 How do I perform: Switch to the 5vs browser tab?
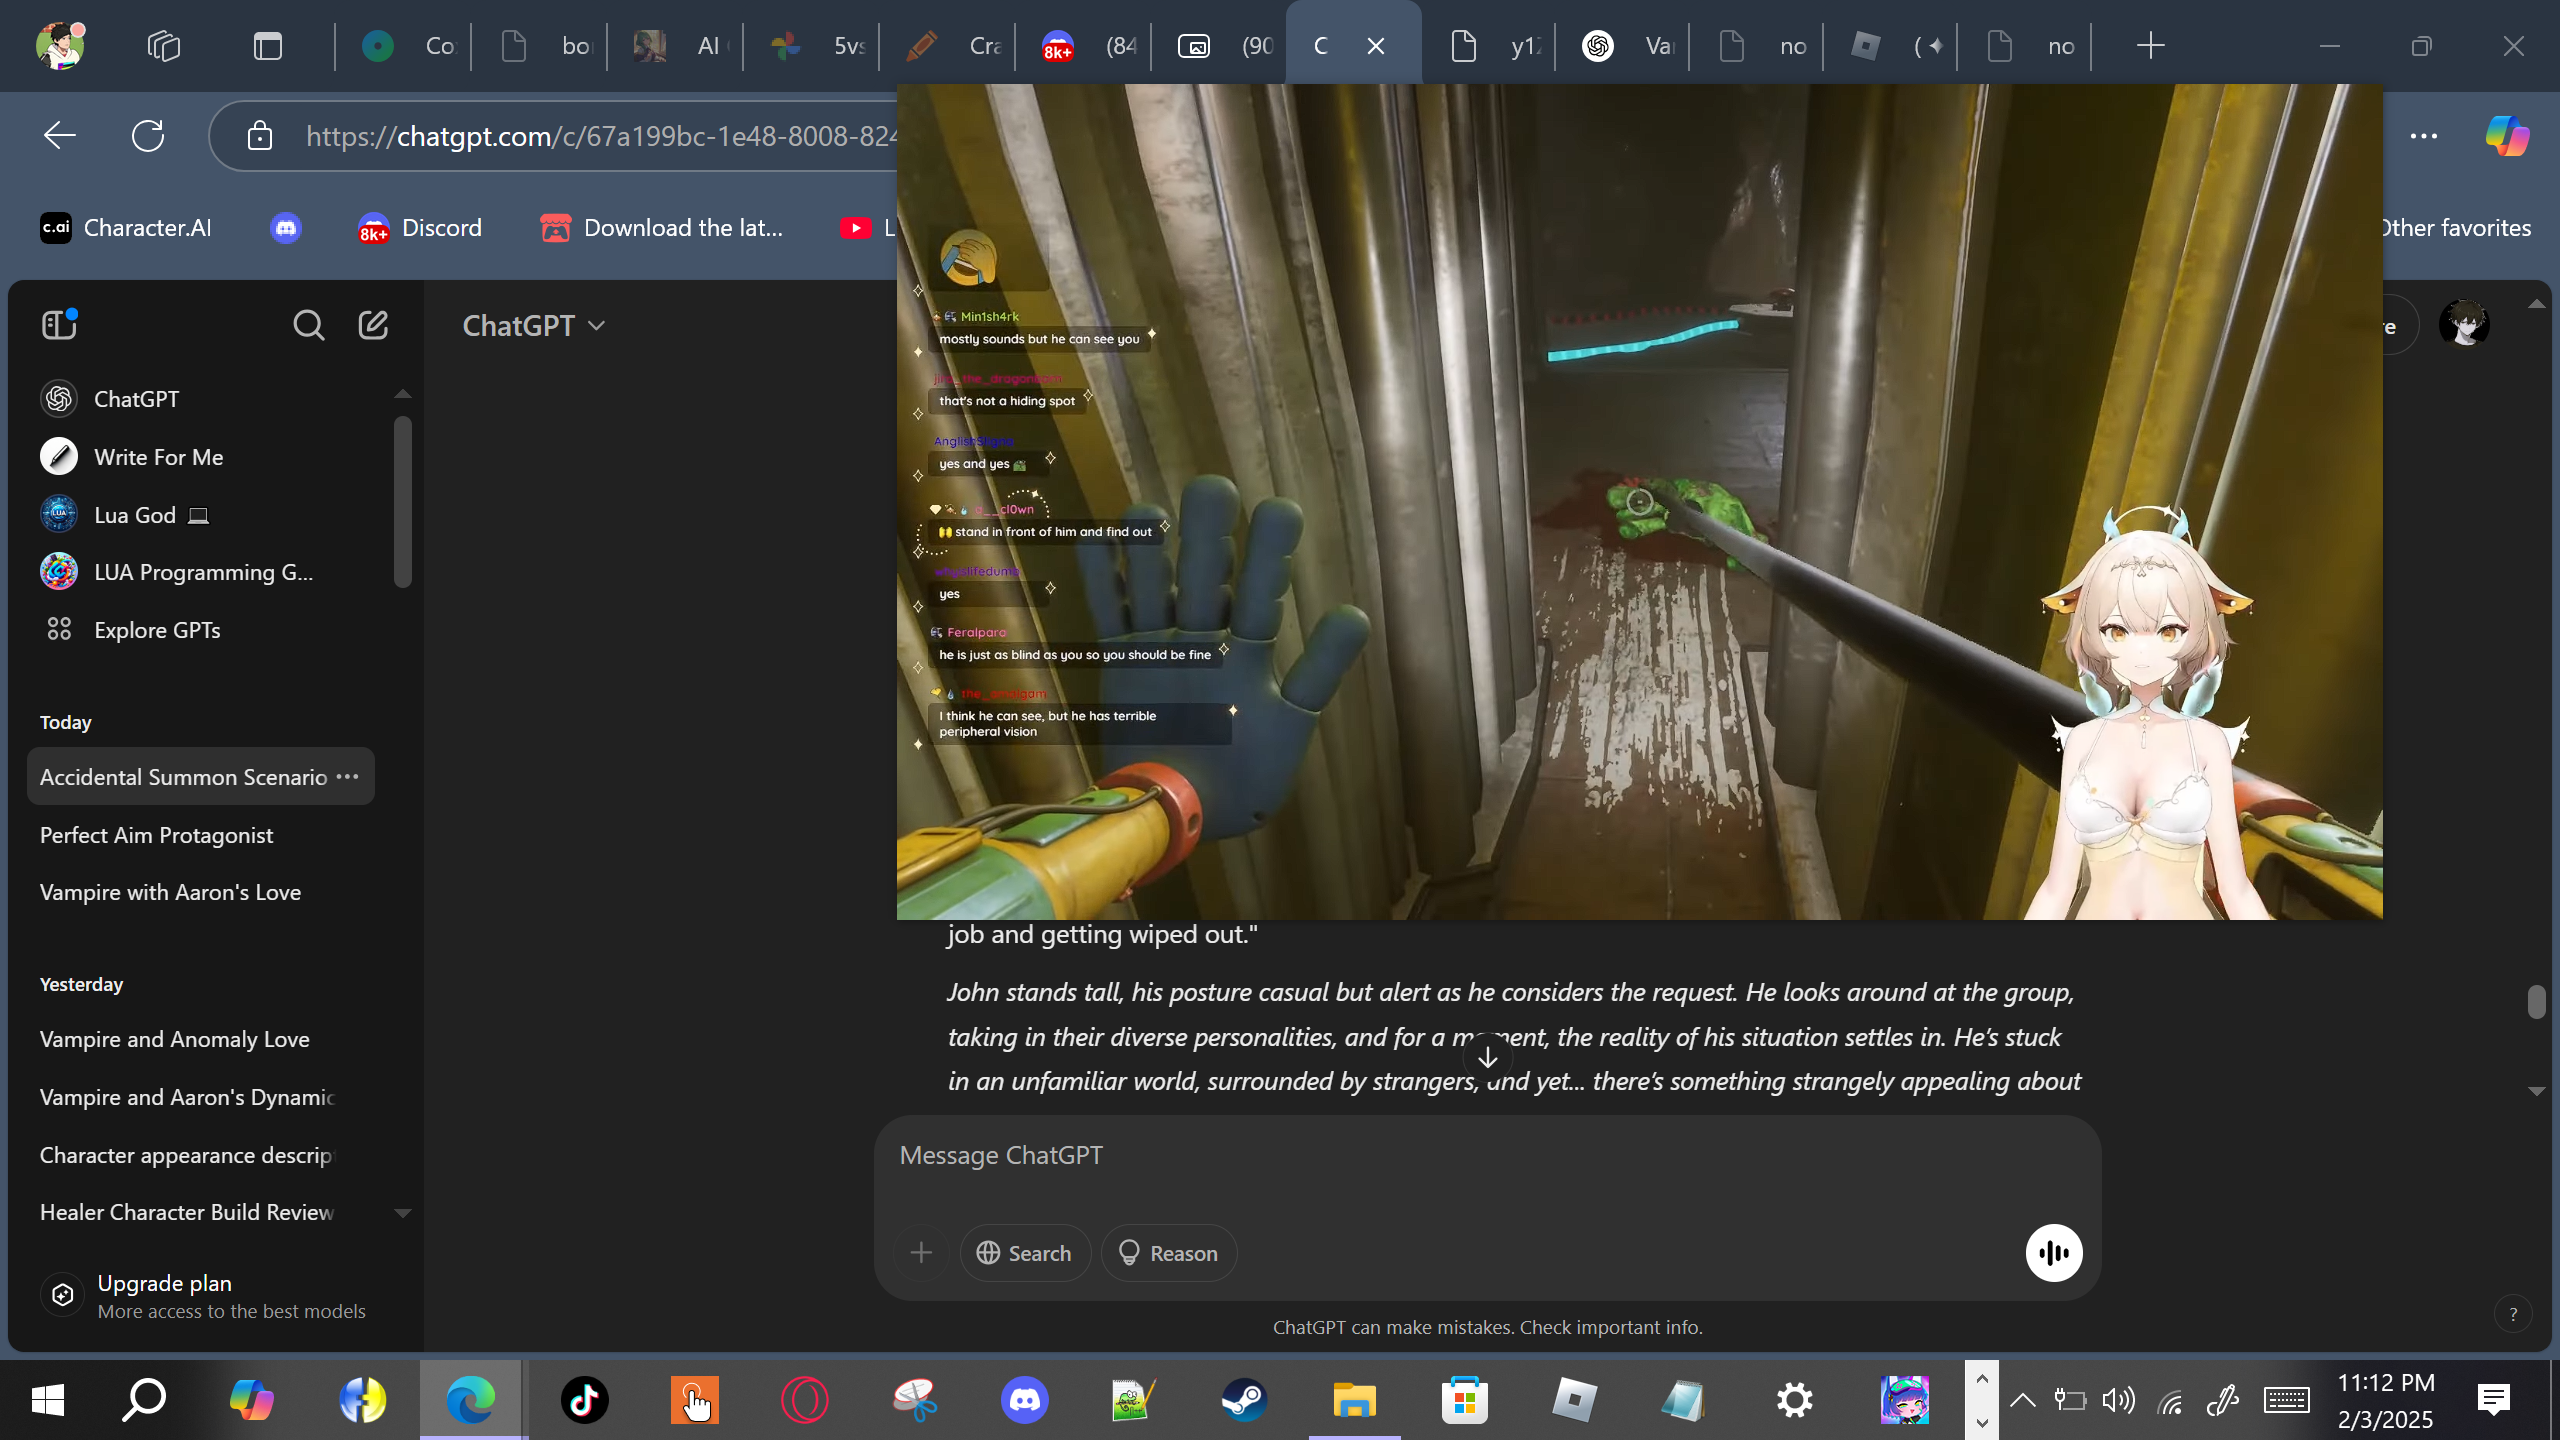pyautogui.click(x=812, y=46)
